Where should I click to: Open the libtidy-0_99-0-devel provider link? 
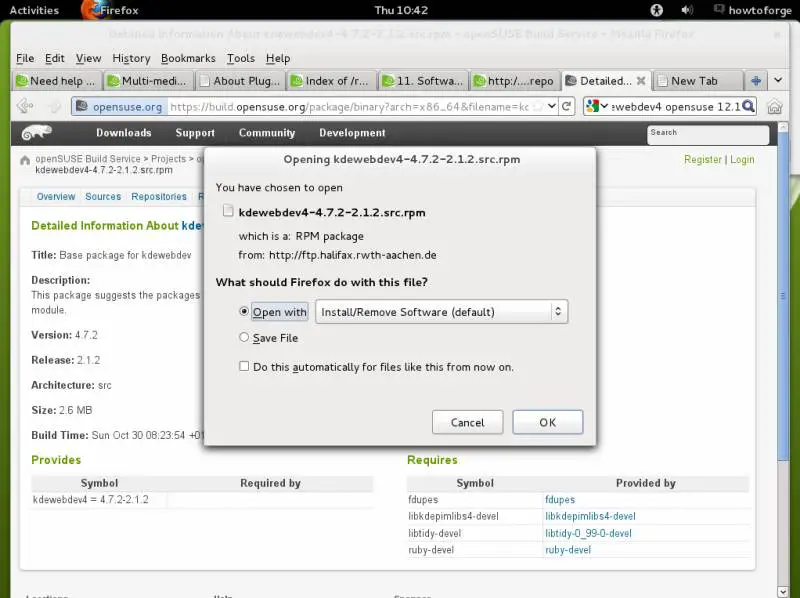(x=588, y=533)
